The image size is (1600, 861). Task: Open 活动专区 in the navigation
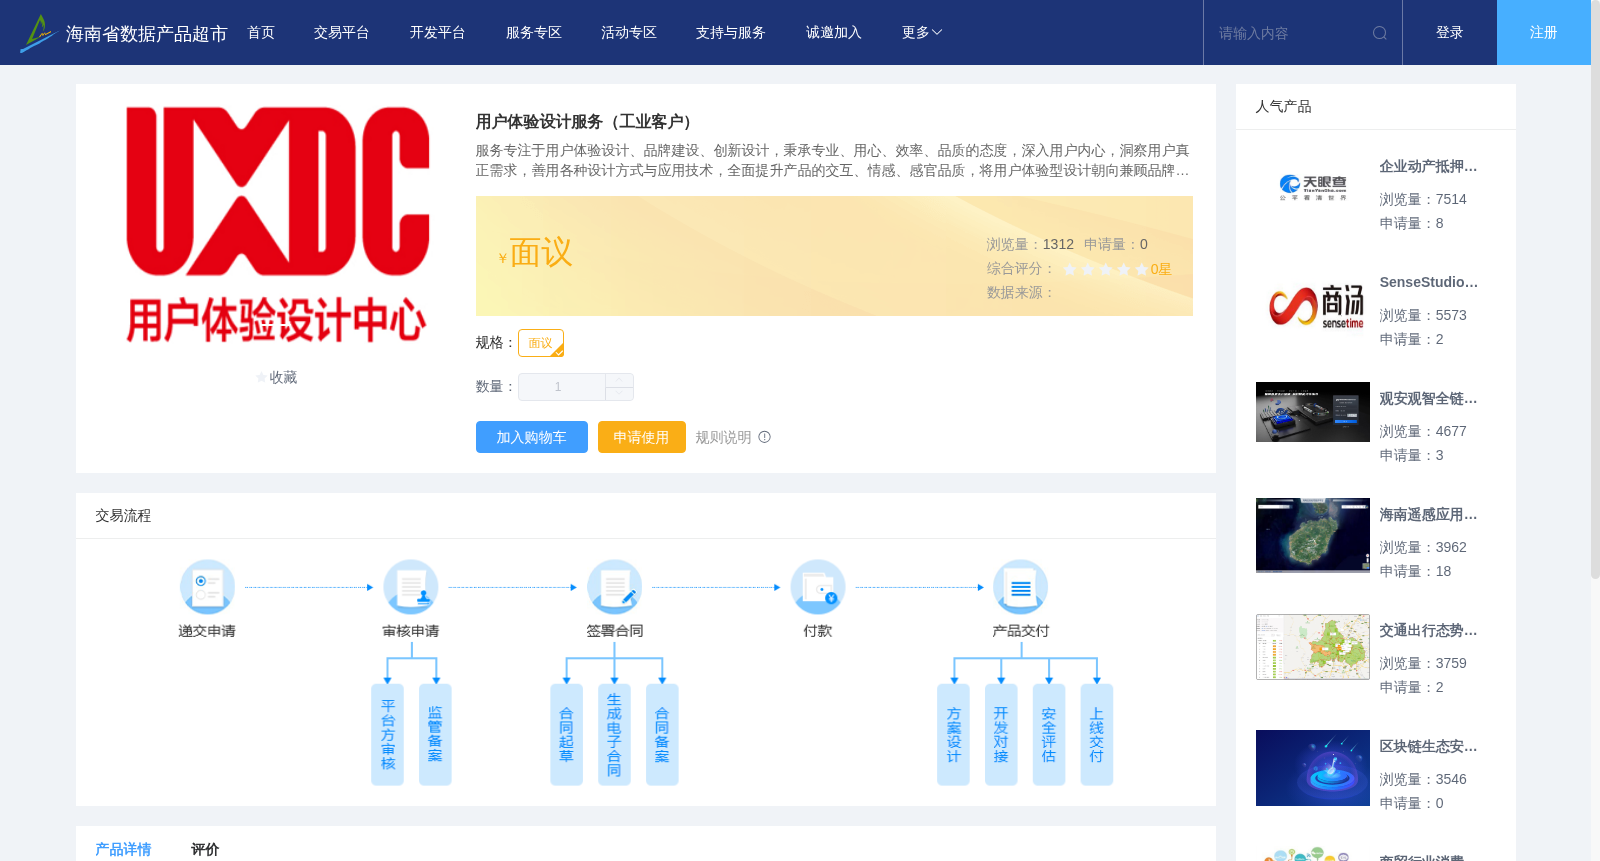629,33
